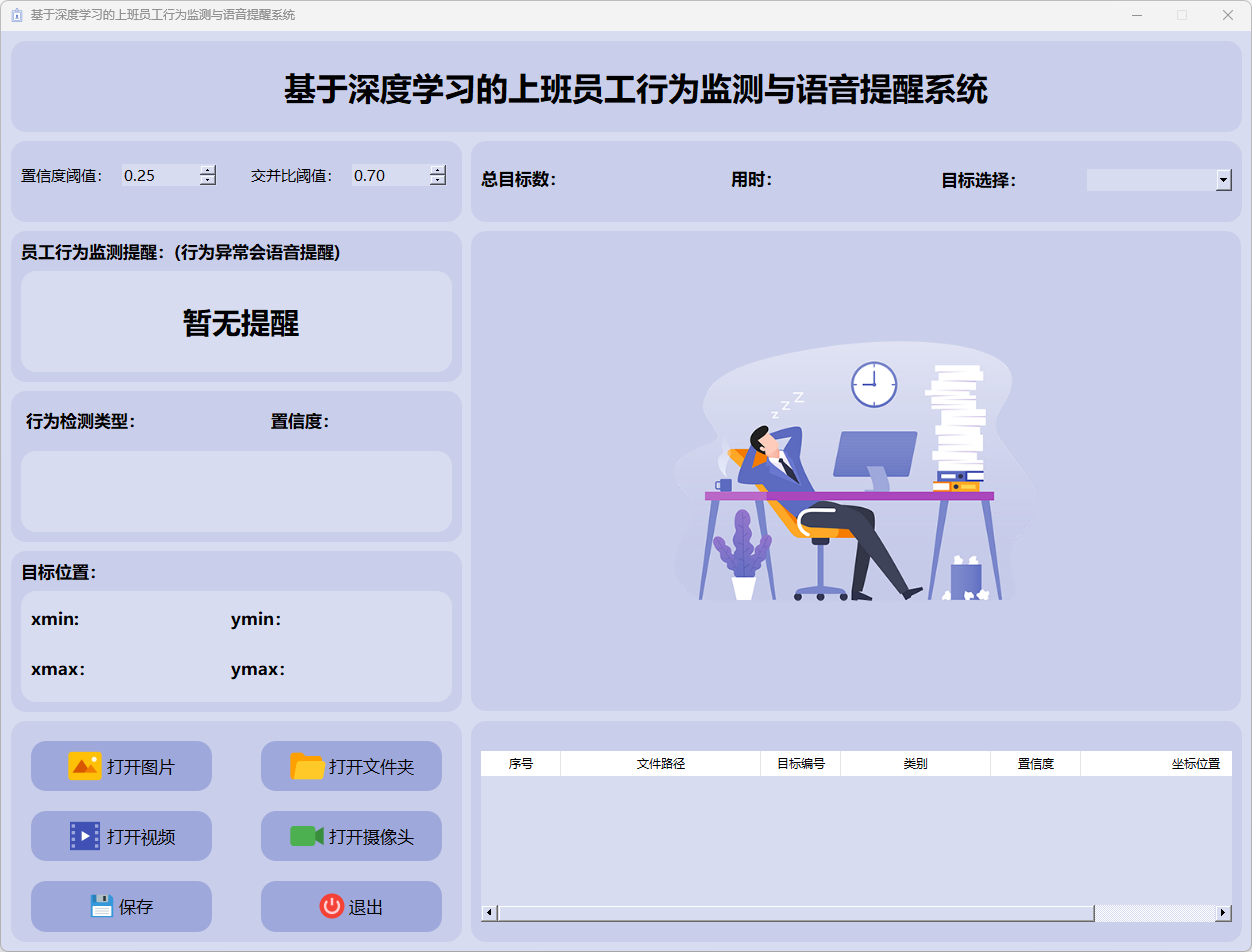This screenshot has width=1252, height=952.
Task: Click the xmin label
Action: 55,620
